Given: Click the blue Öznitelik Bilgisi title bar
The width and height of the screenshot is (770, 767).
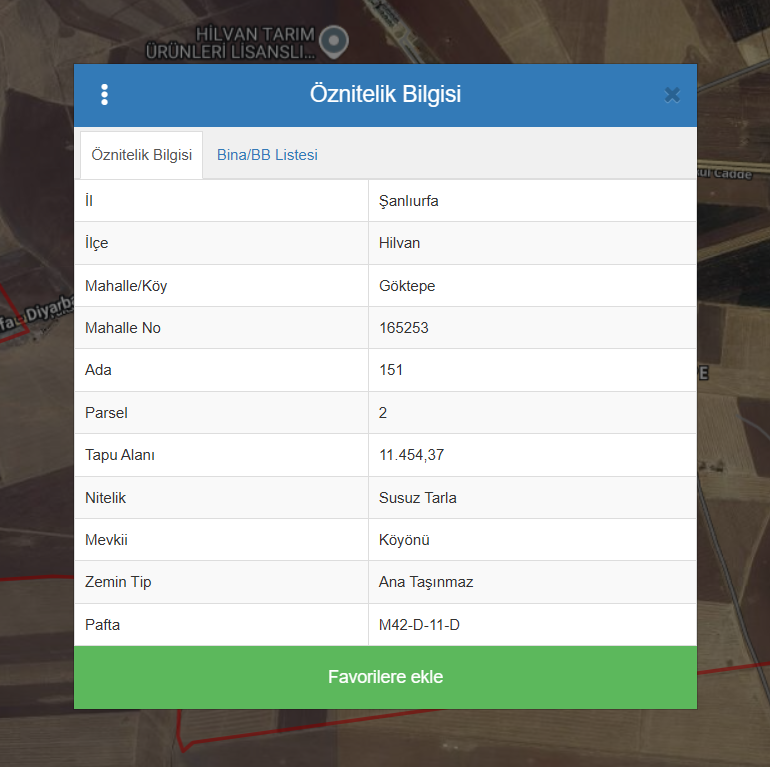Looking at the screenshot, I should (385, 95).
